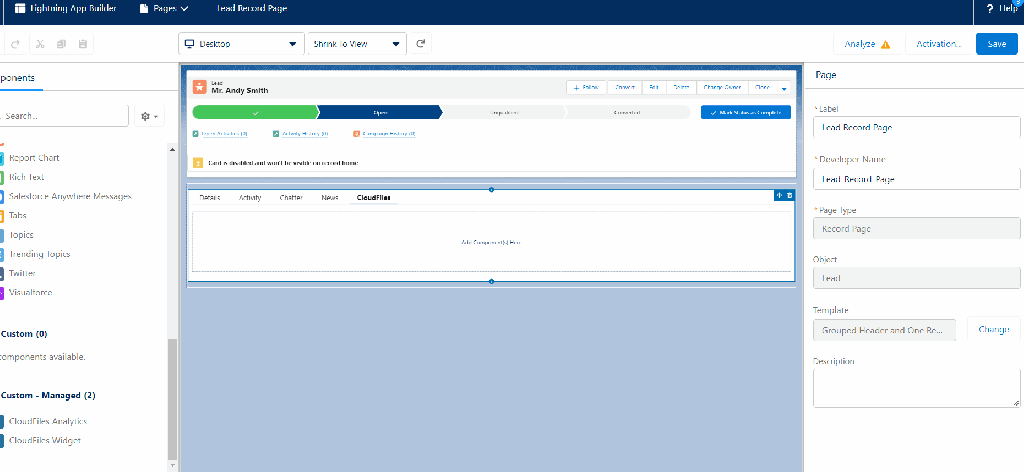Select the Open stage in path

tap(380, 112)
